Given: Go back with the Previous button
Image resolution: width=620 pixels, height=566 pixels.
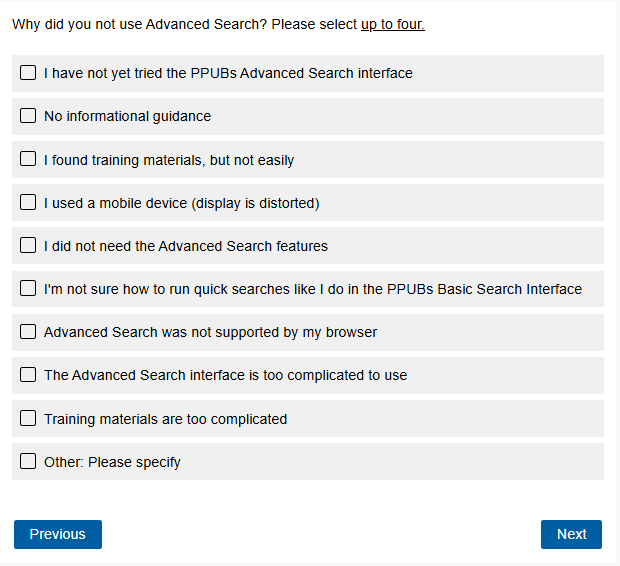Looking at the screenshot, I should tap(58, 534).
